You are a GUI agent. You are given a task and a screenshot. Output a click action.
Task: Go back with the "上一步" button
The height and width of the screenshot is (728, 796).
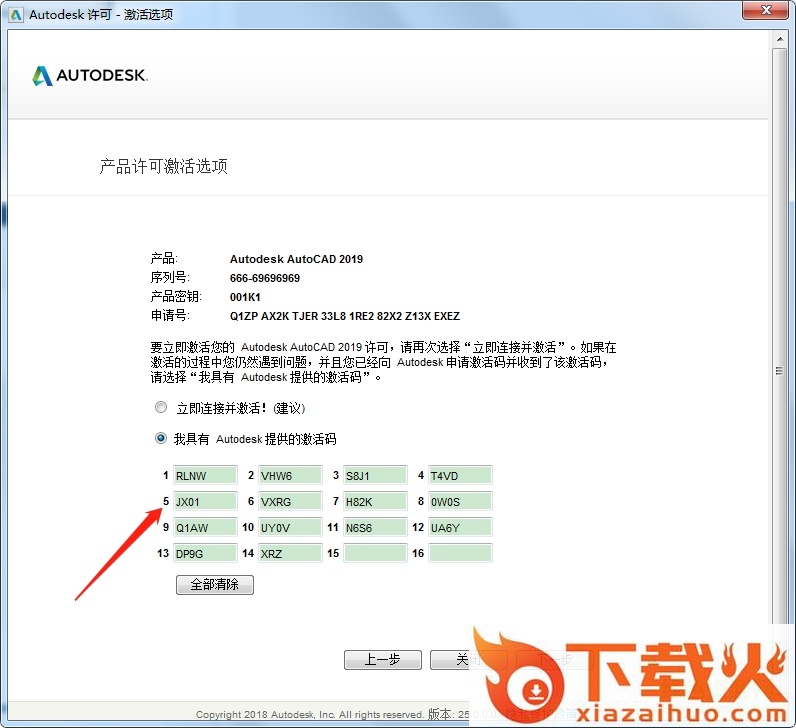click(382, 660)
